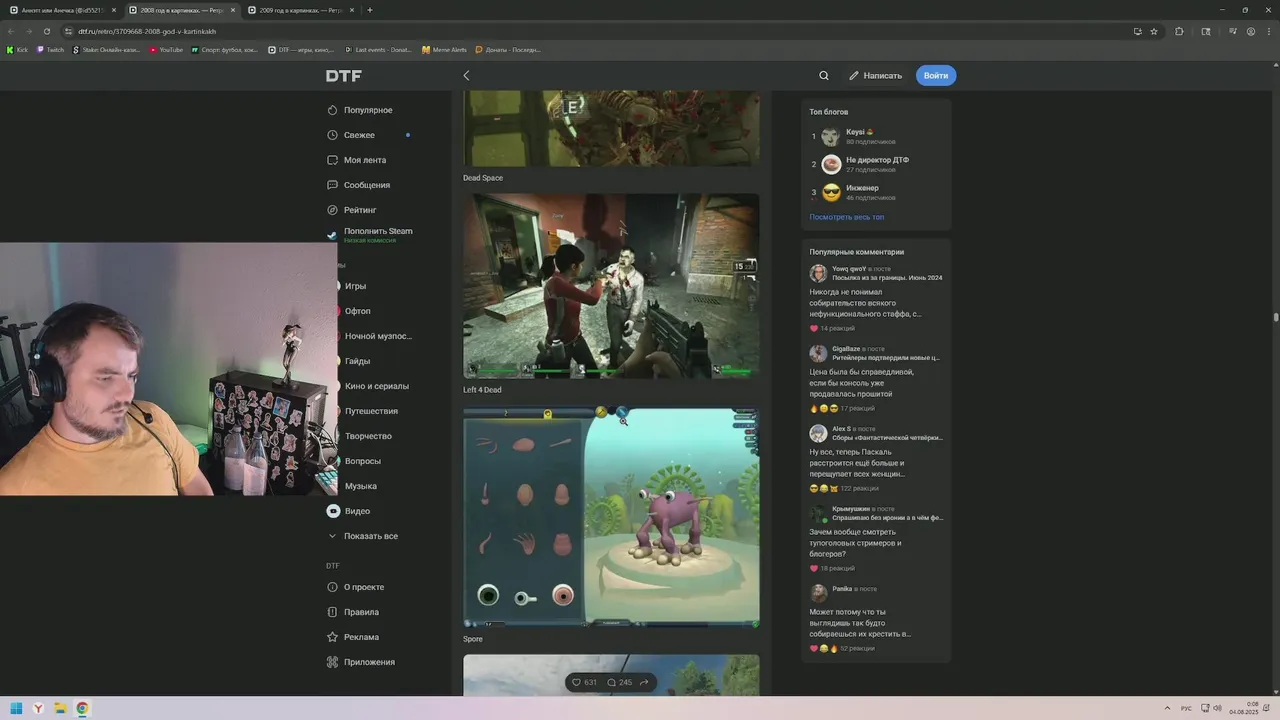The image size is (1280, 720).
Task: Go back with the page back arrow
Action: point(466,75)
